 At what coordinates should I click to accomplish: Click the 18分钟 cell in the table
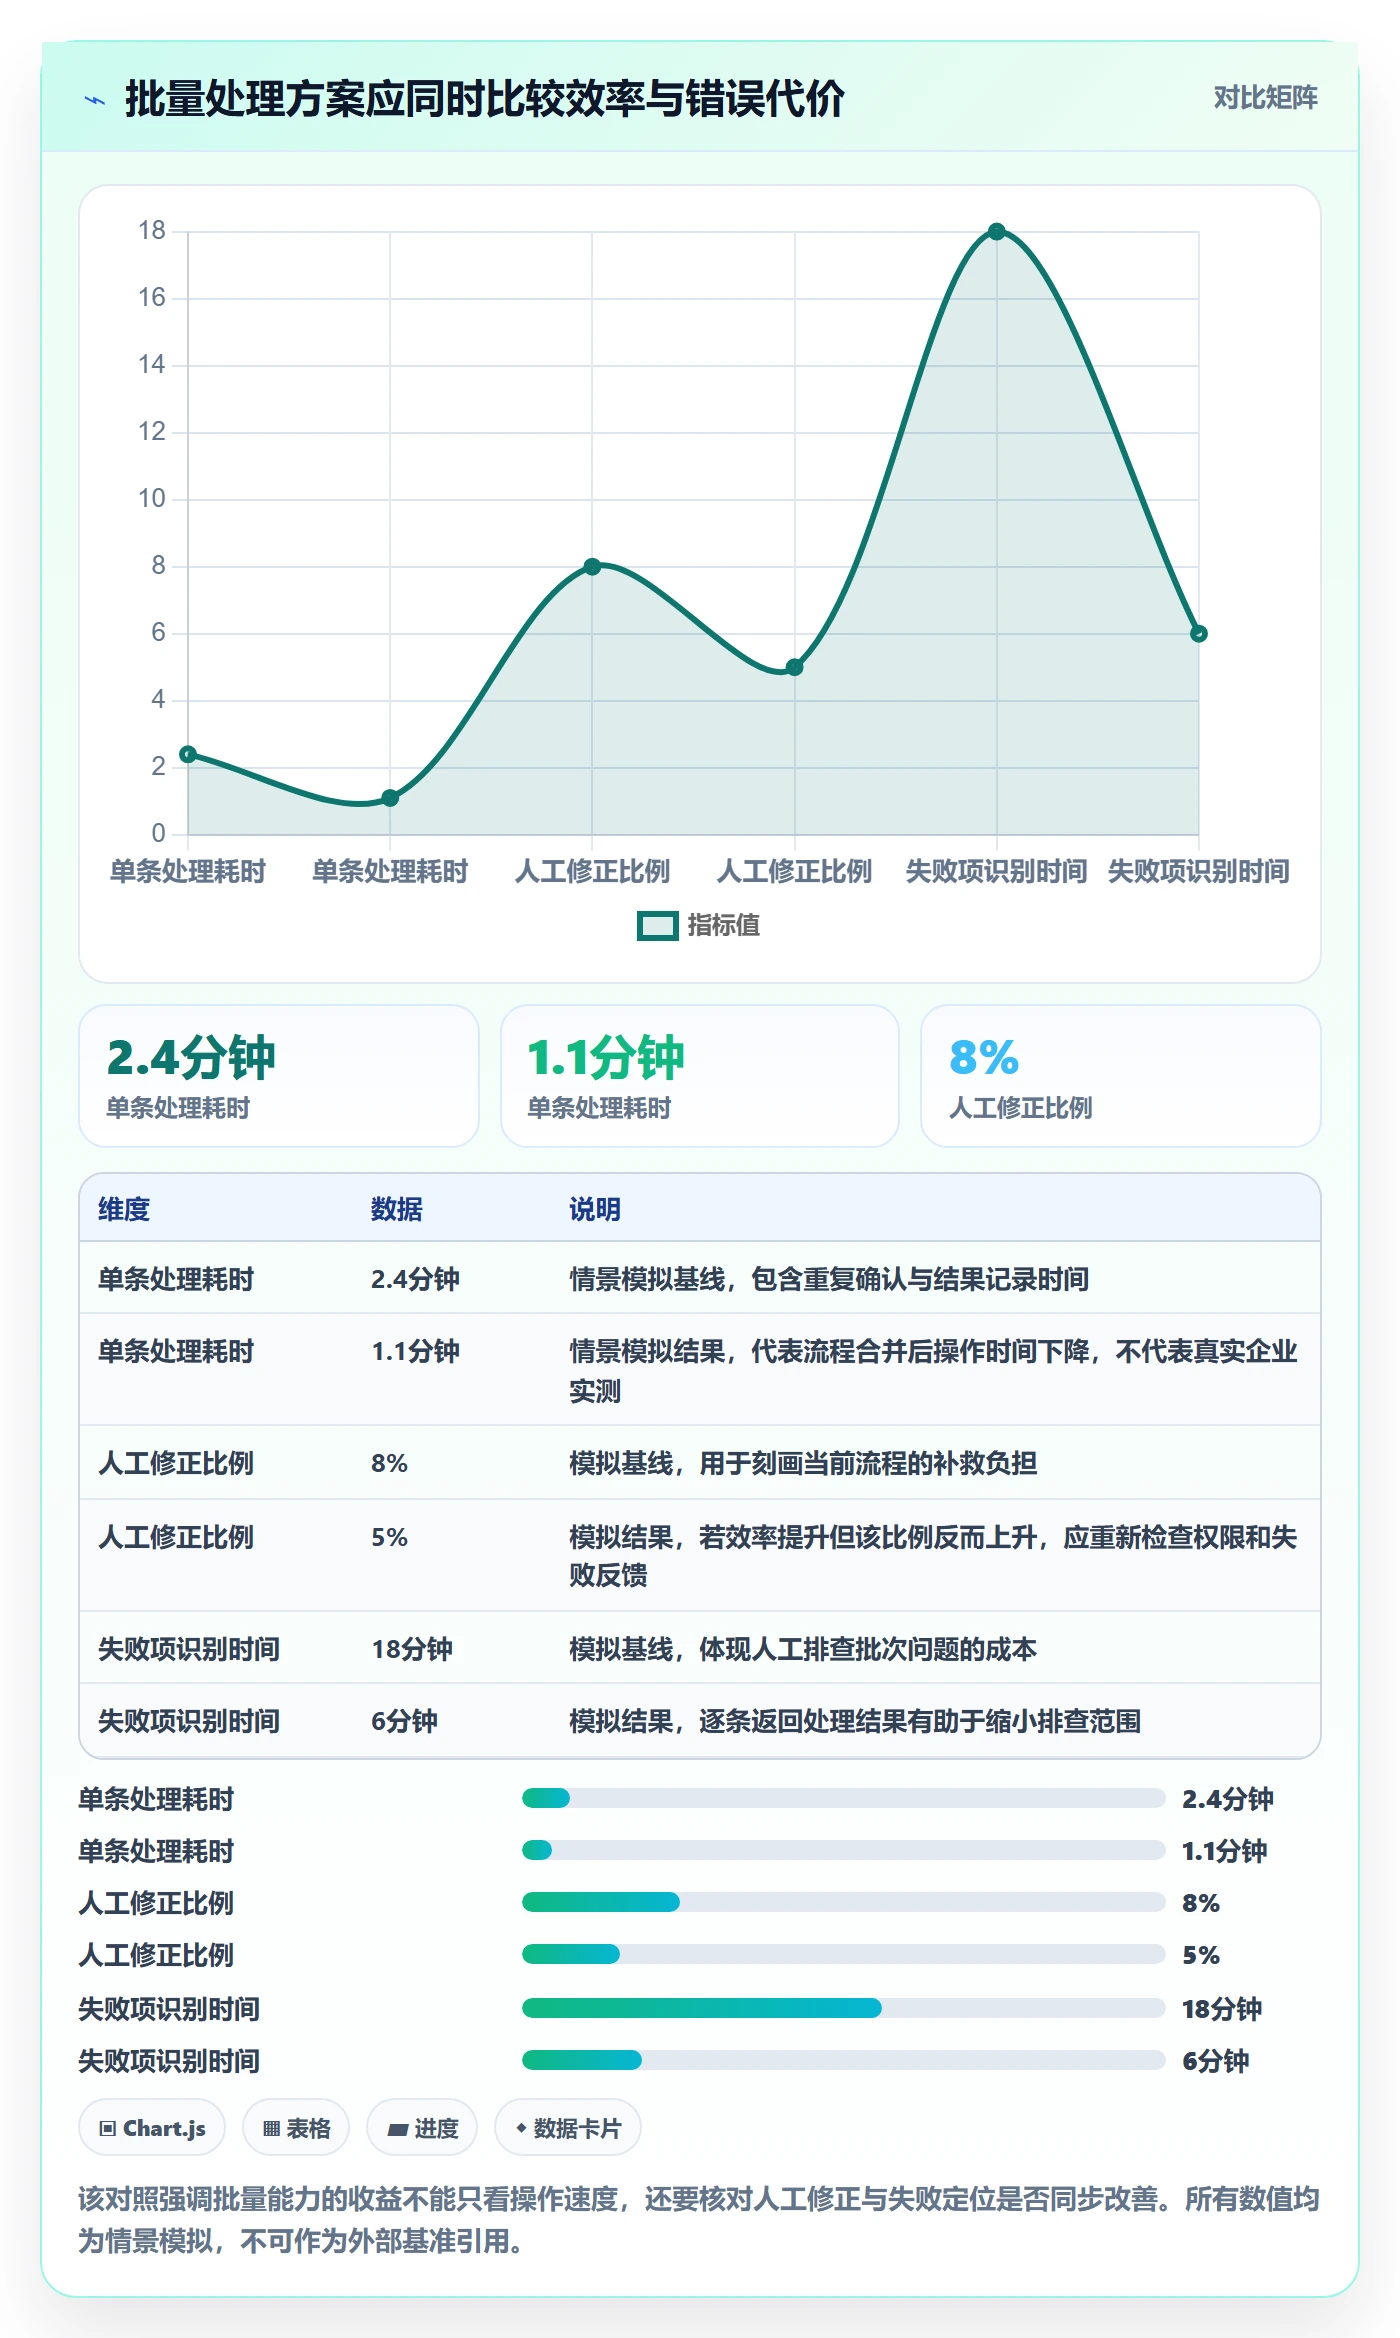412,1649
